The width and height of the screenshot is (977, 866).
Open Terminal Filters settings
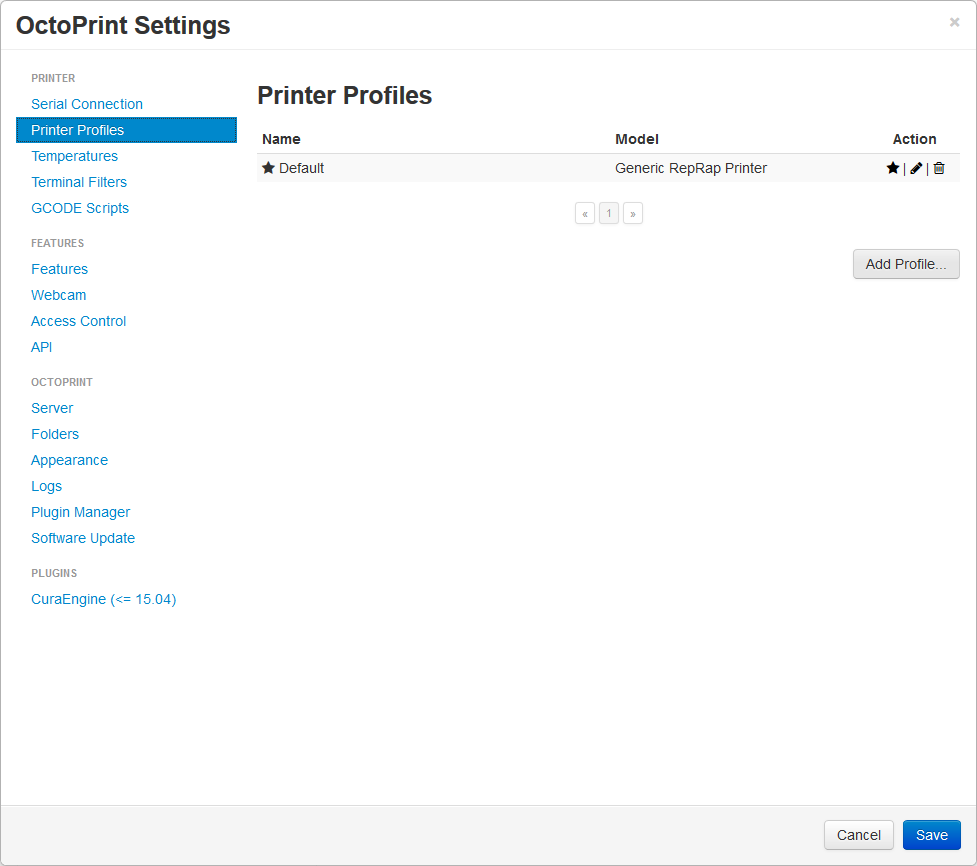pos(79,183)
